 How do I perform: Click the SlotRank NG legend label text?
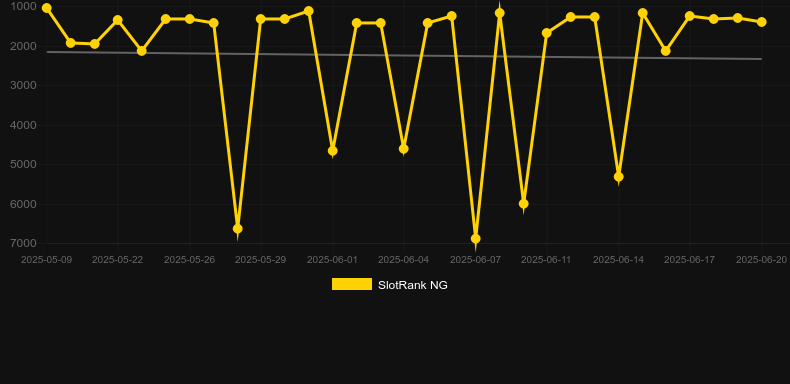point(413,285)
